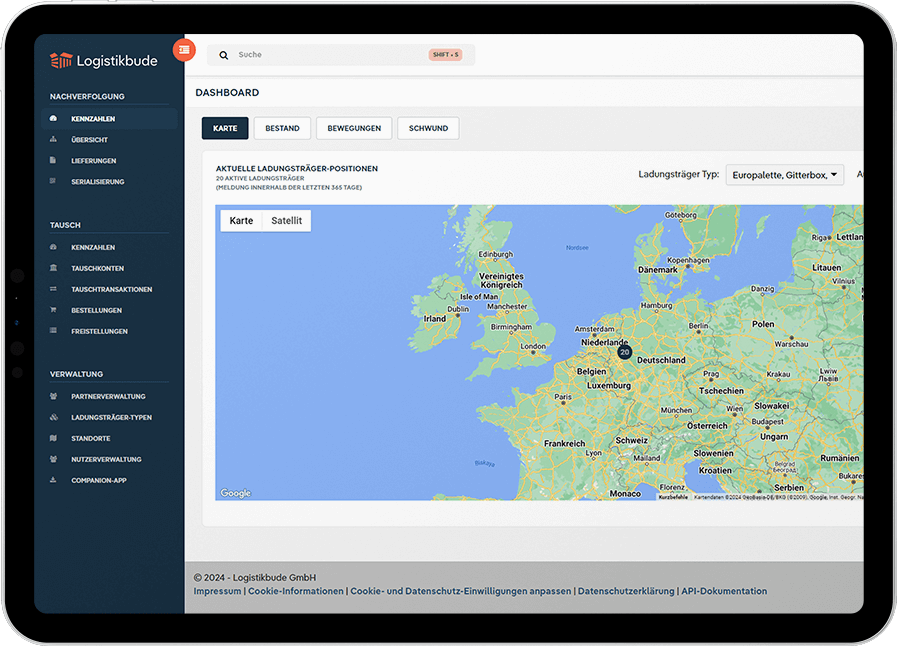Click the Ladungsträger-Typen icon

[53, 417]
